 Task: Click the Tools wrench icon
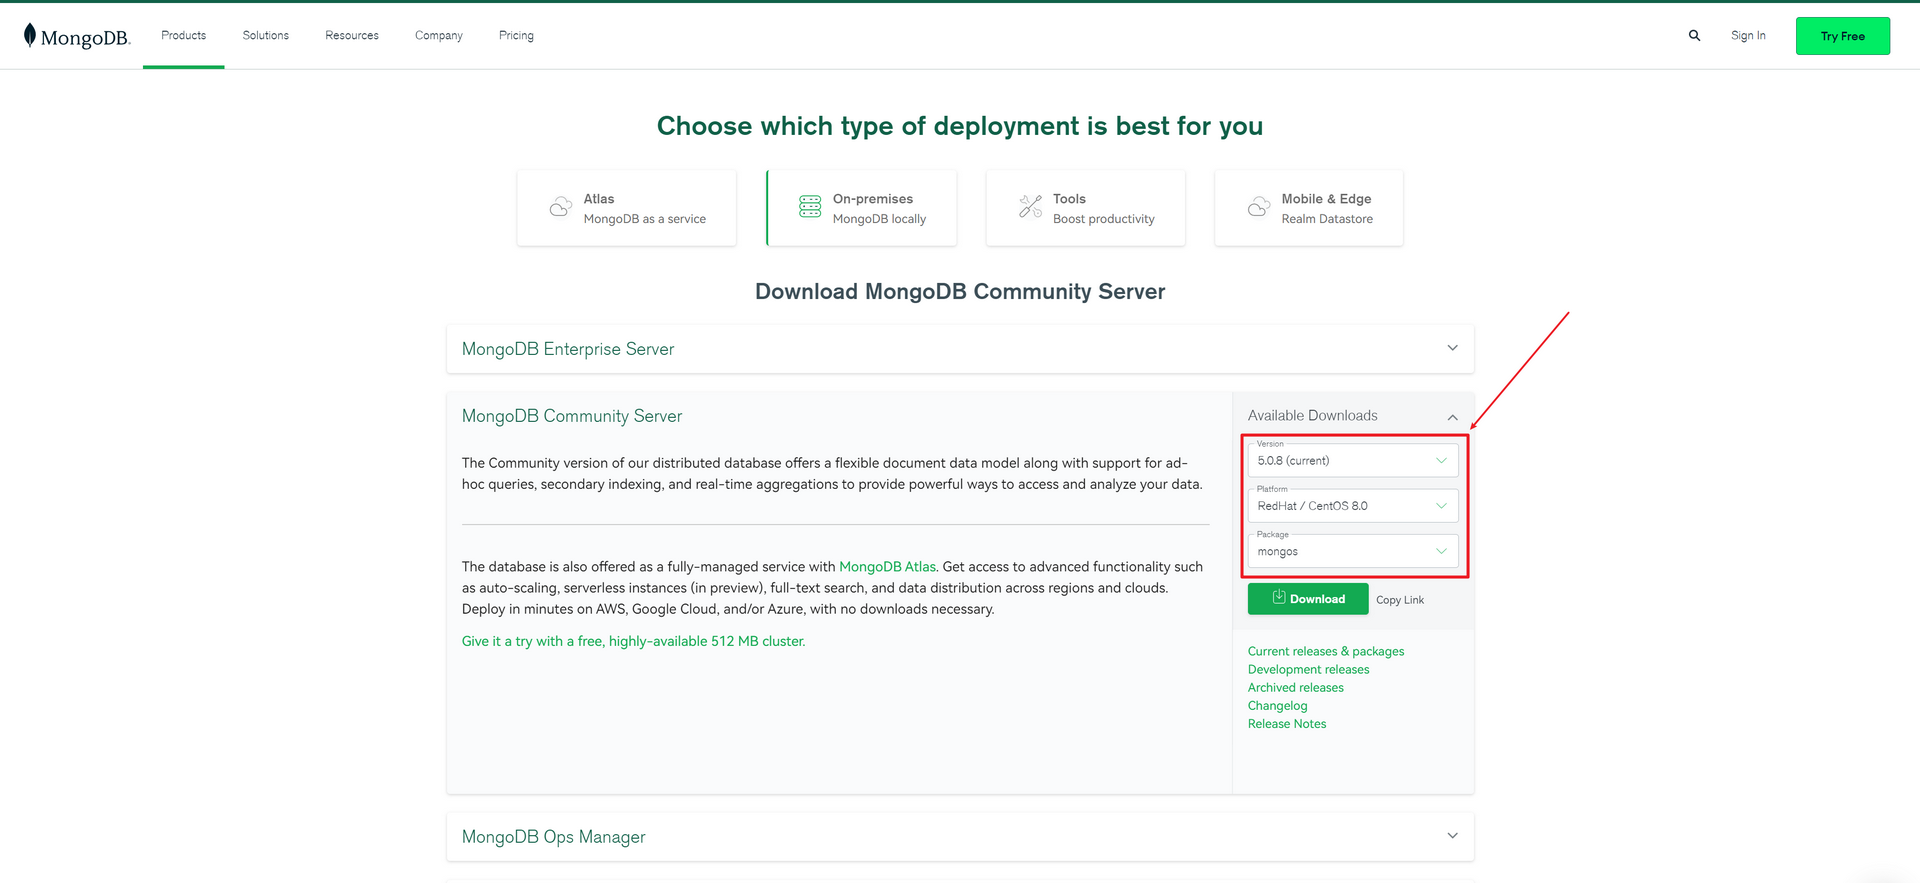(1030, 207)
